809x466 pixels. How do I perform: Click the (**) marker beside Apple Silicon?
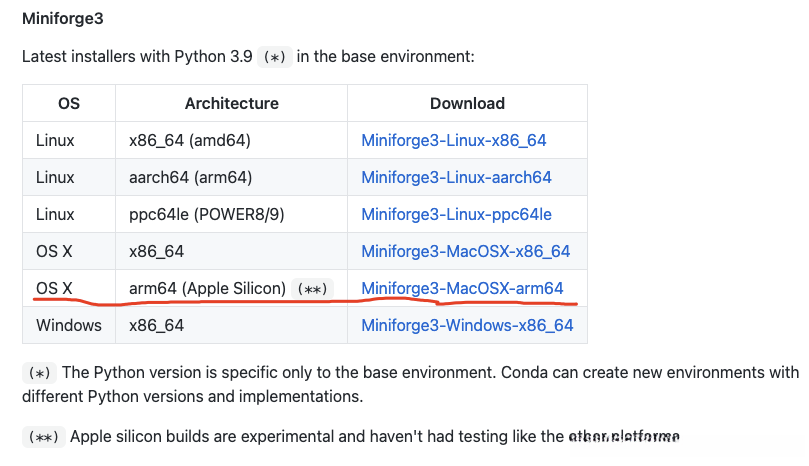click(312, 289)
